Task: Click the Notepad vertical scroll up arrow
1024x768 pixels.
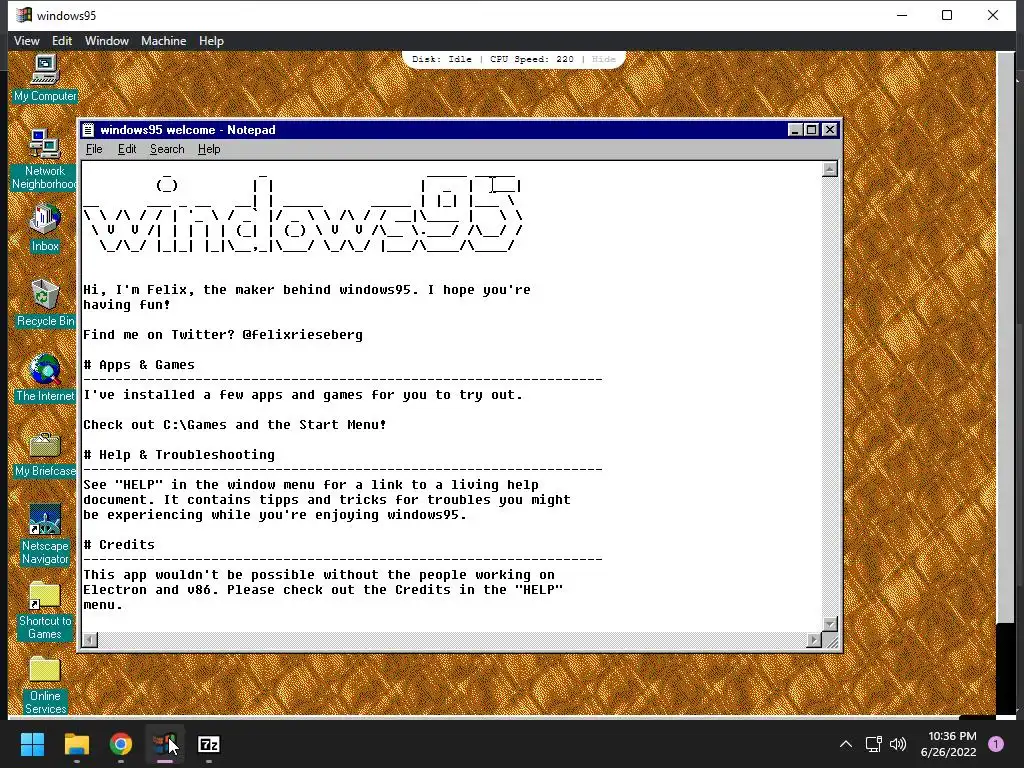Action: [x=829, y=169]
